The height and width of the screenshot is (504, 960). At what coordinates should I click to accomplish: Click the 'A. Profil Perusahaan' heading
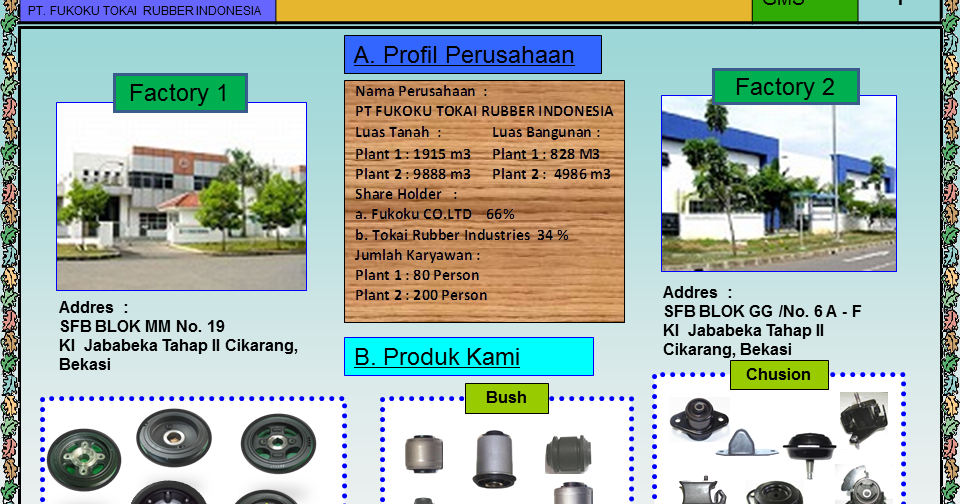pos(472,55)
